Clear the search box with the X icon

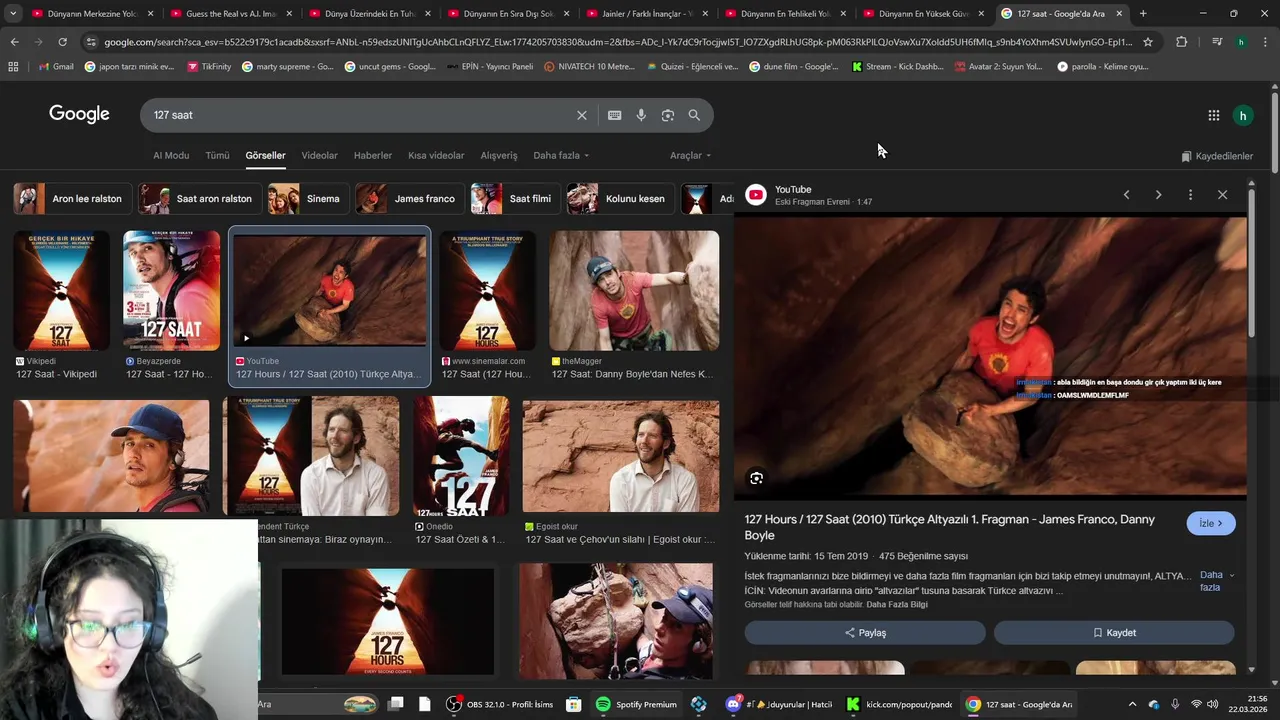pos(581,115)
